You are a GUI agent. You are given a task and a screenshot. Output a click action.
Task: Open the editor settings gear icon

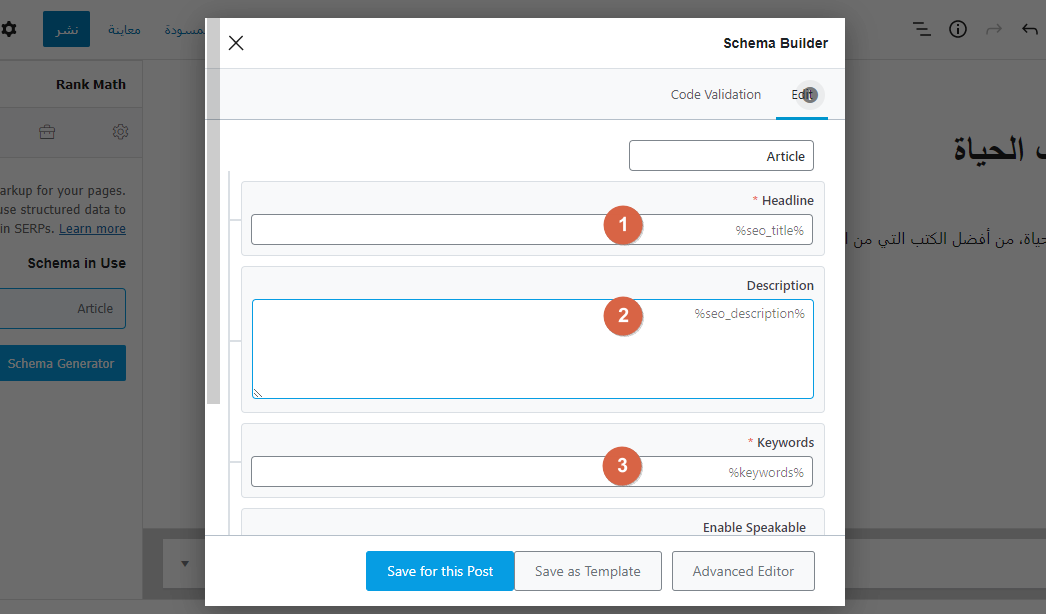(x=9, y=29)
